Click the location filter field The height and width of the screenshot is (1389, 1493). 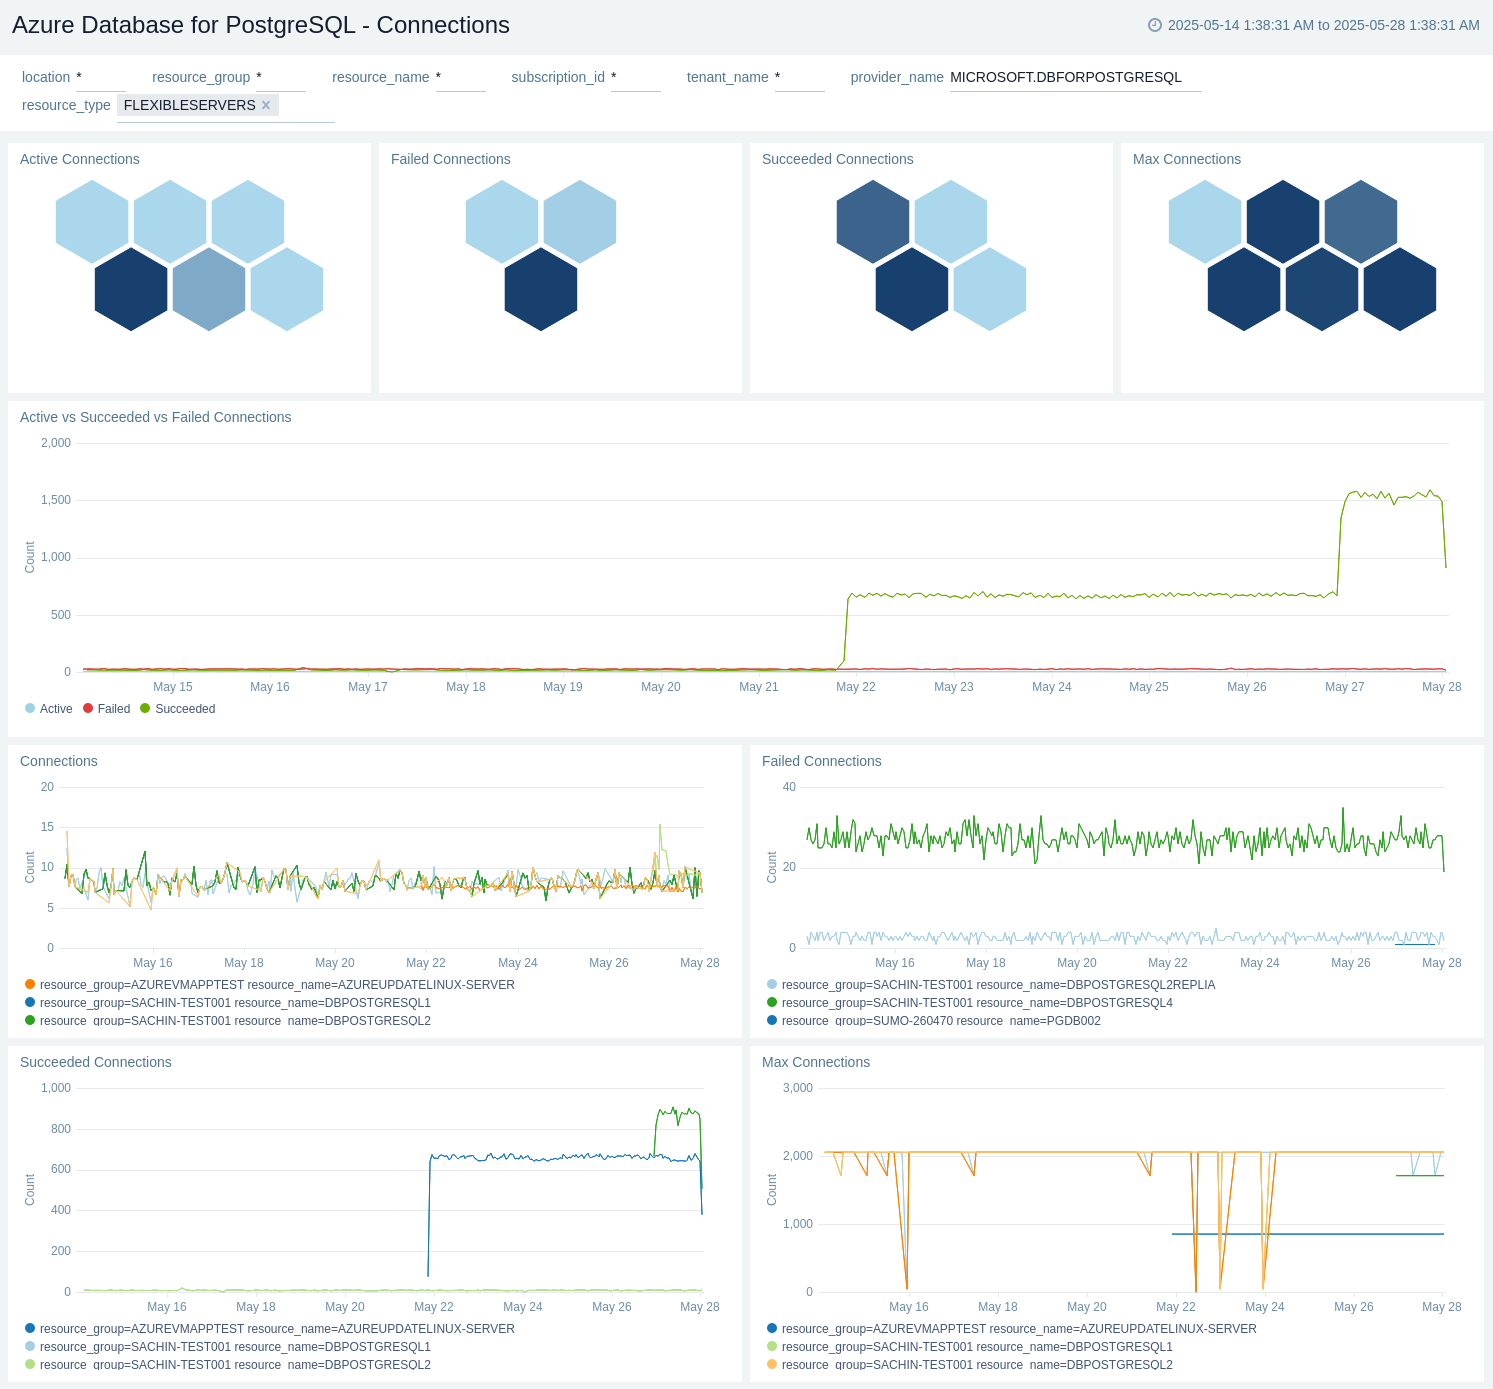pos(101,77)
